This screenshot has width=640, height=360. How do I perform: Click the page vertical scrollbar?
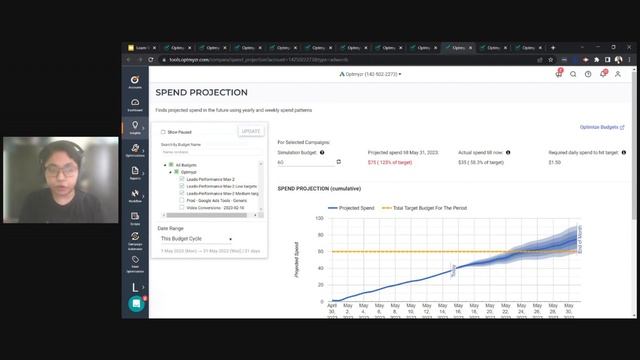click(x=634, y=147)
